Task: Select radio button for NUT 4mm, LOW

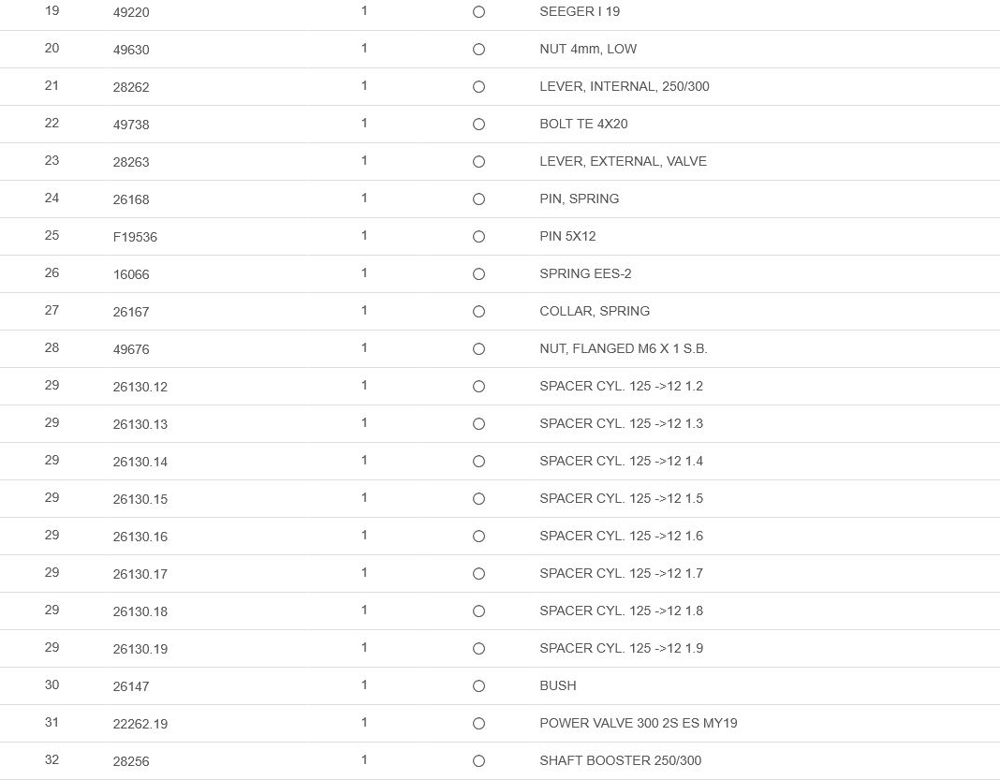Action: (479, 49)
